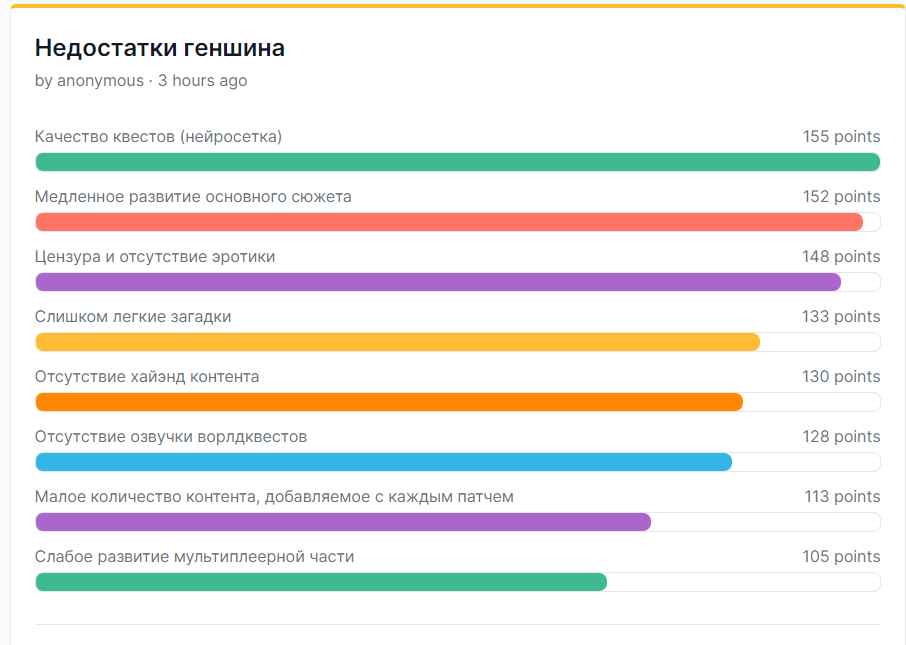Click the green bar for мультиплеерной части
This screenshot has width=906, height=645.
(x=321, y=583)
